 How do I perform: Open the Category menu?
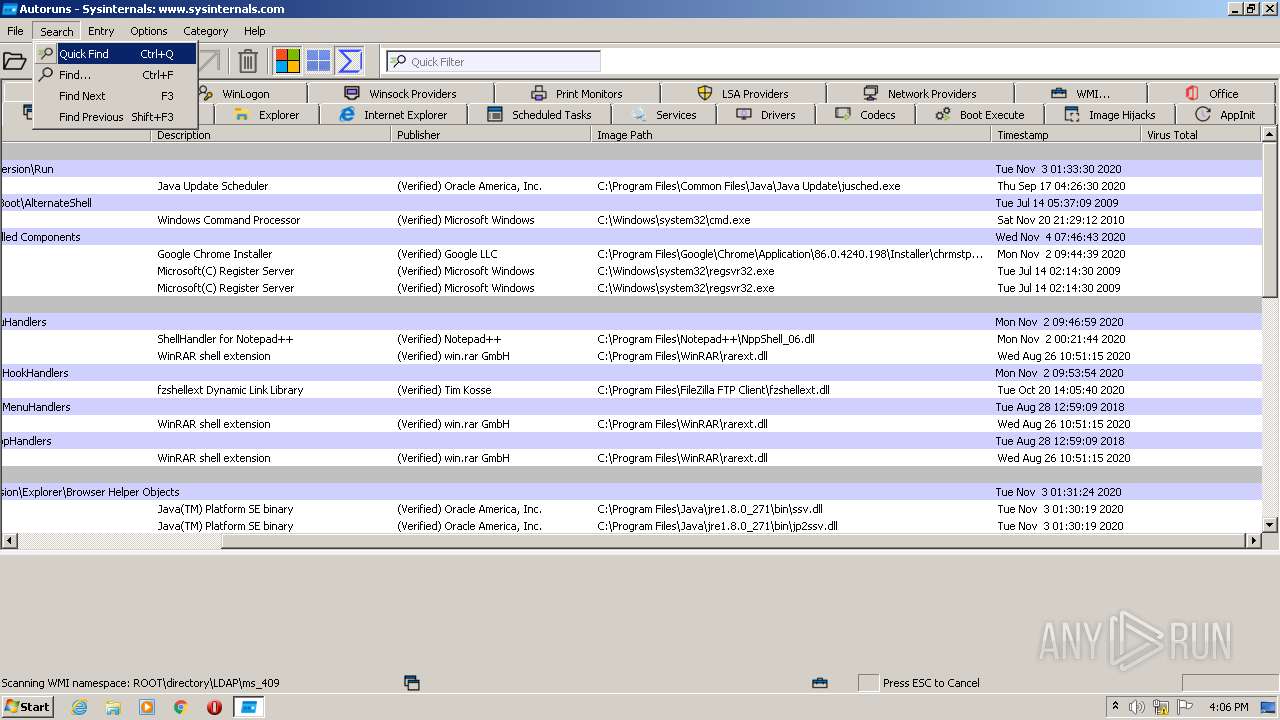[x=206, y=31]
